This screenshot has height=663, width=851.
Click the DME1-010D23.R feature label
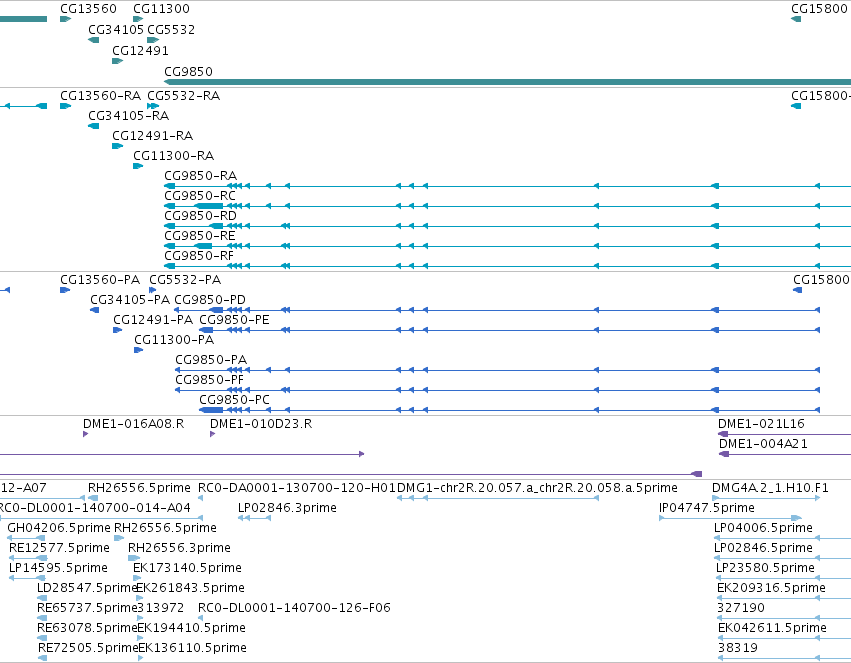click(x=261, y=424)
